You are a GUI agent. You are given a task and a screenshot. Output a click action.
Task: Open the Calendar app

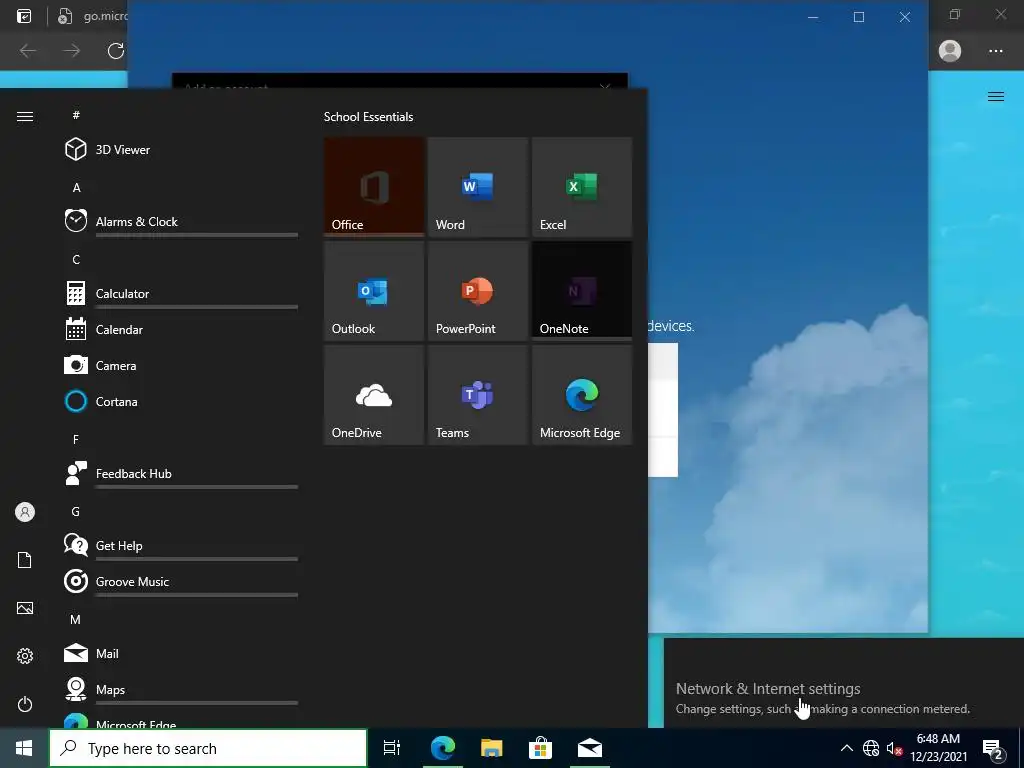[x=181, y=329]
